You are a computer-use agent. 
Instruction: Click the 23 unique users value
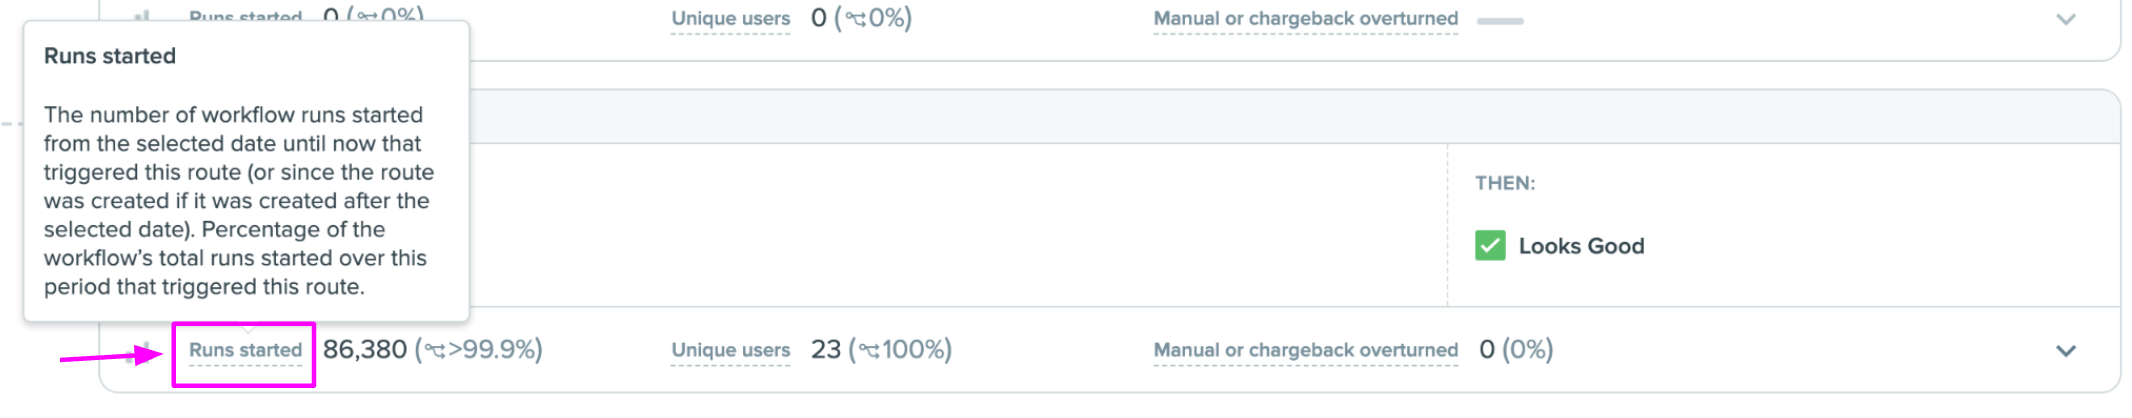[826, 350]
